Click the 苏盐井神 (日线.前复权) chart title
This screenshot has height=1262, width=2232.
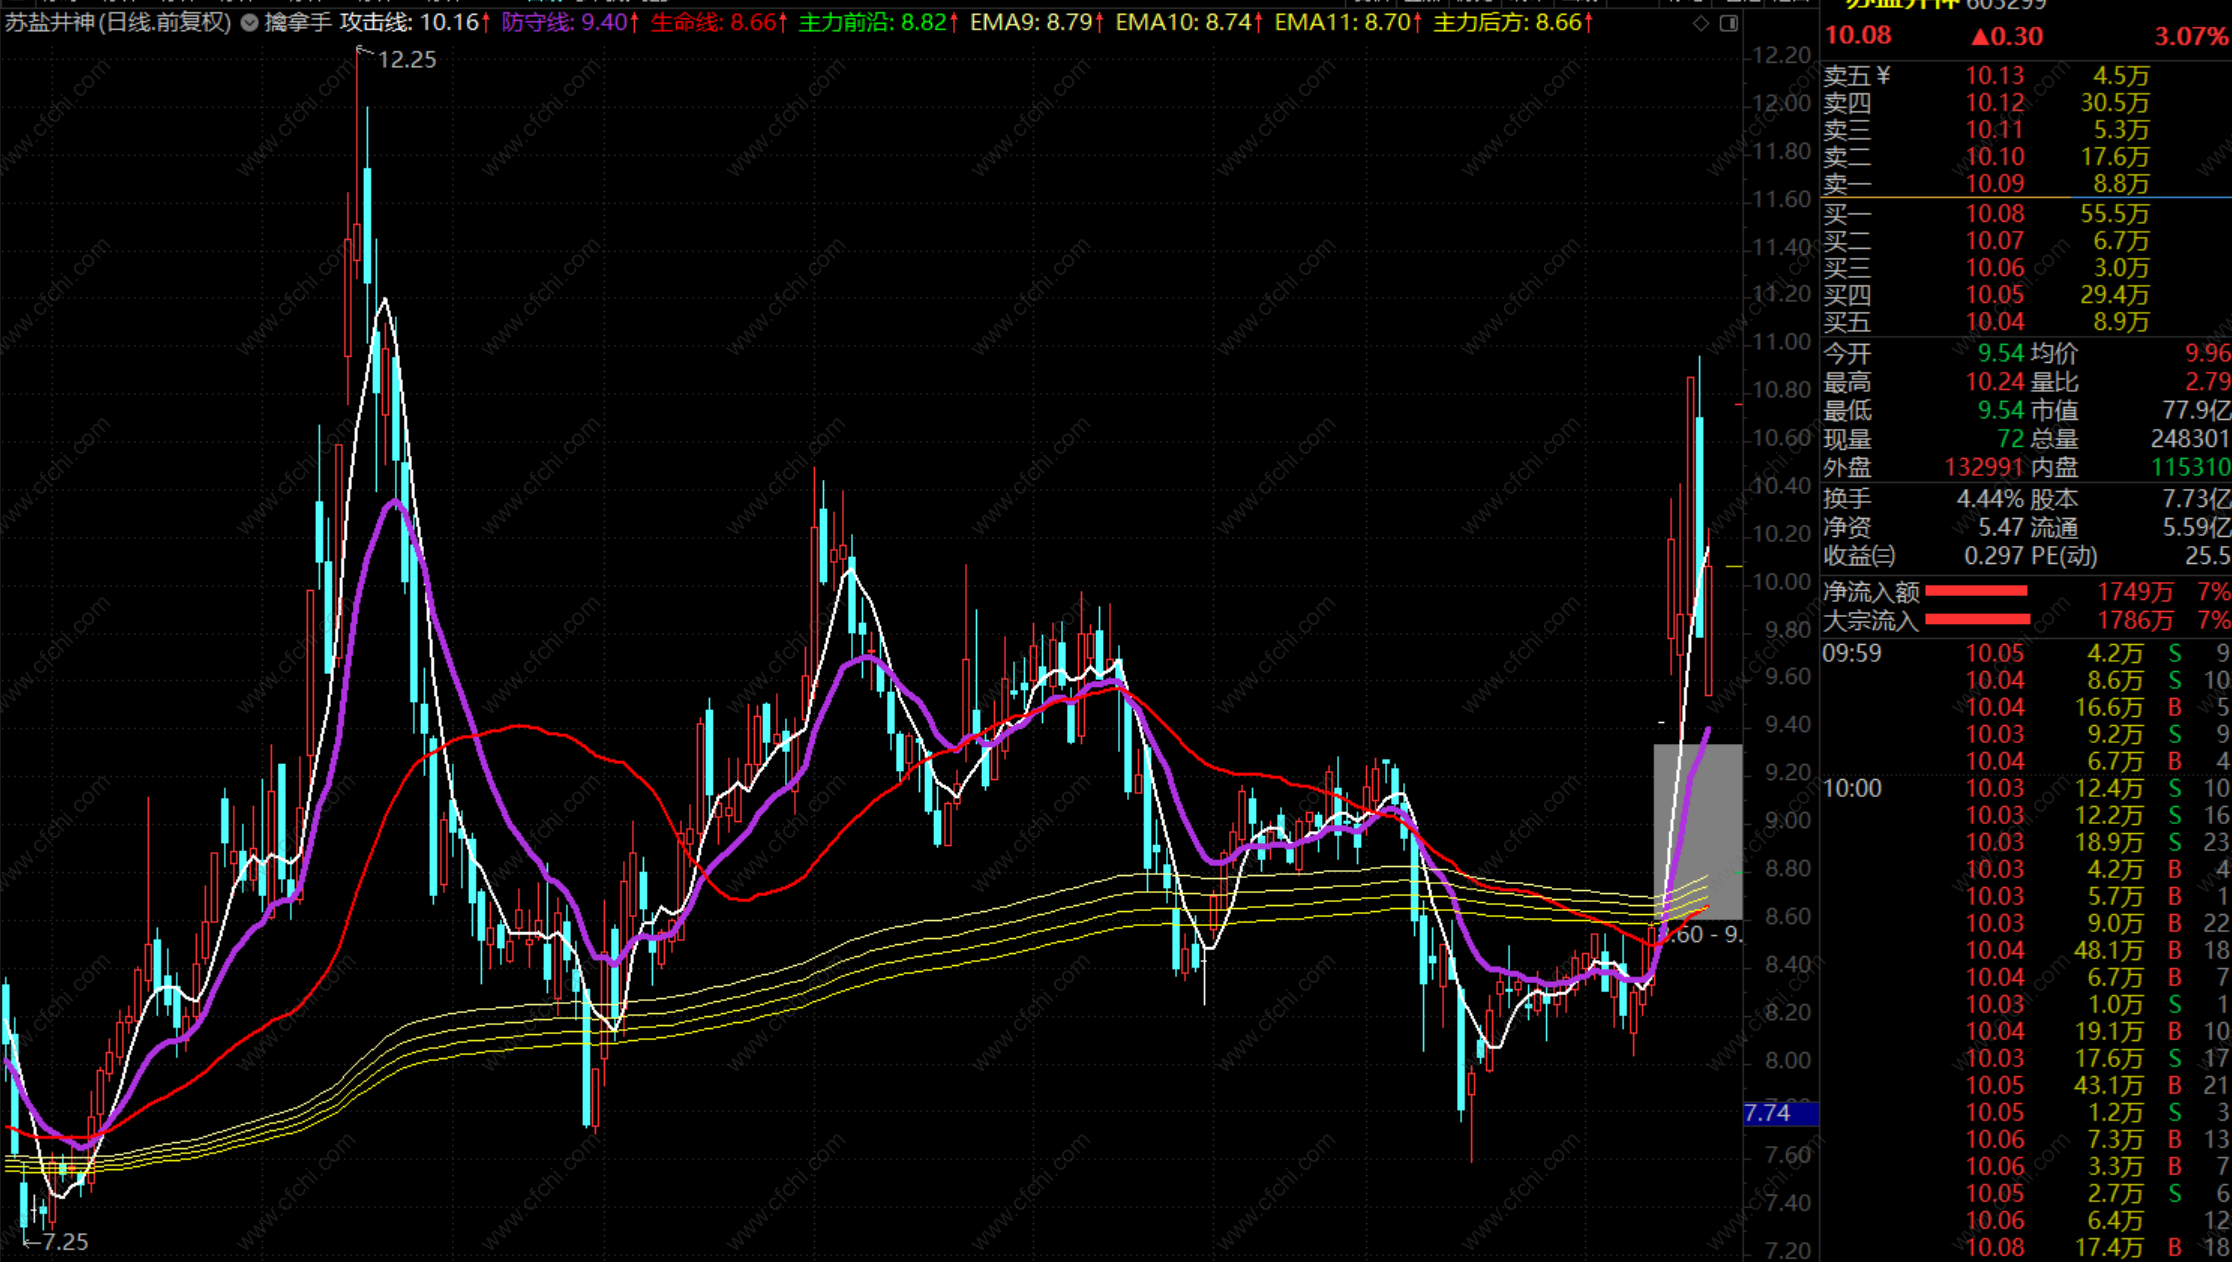tap(118, 22)
